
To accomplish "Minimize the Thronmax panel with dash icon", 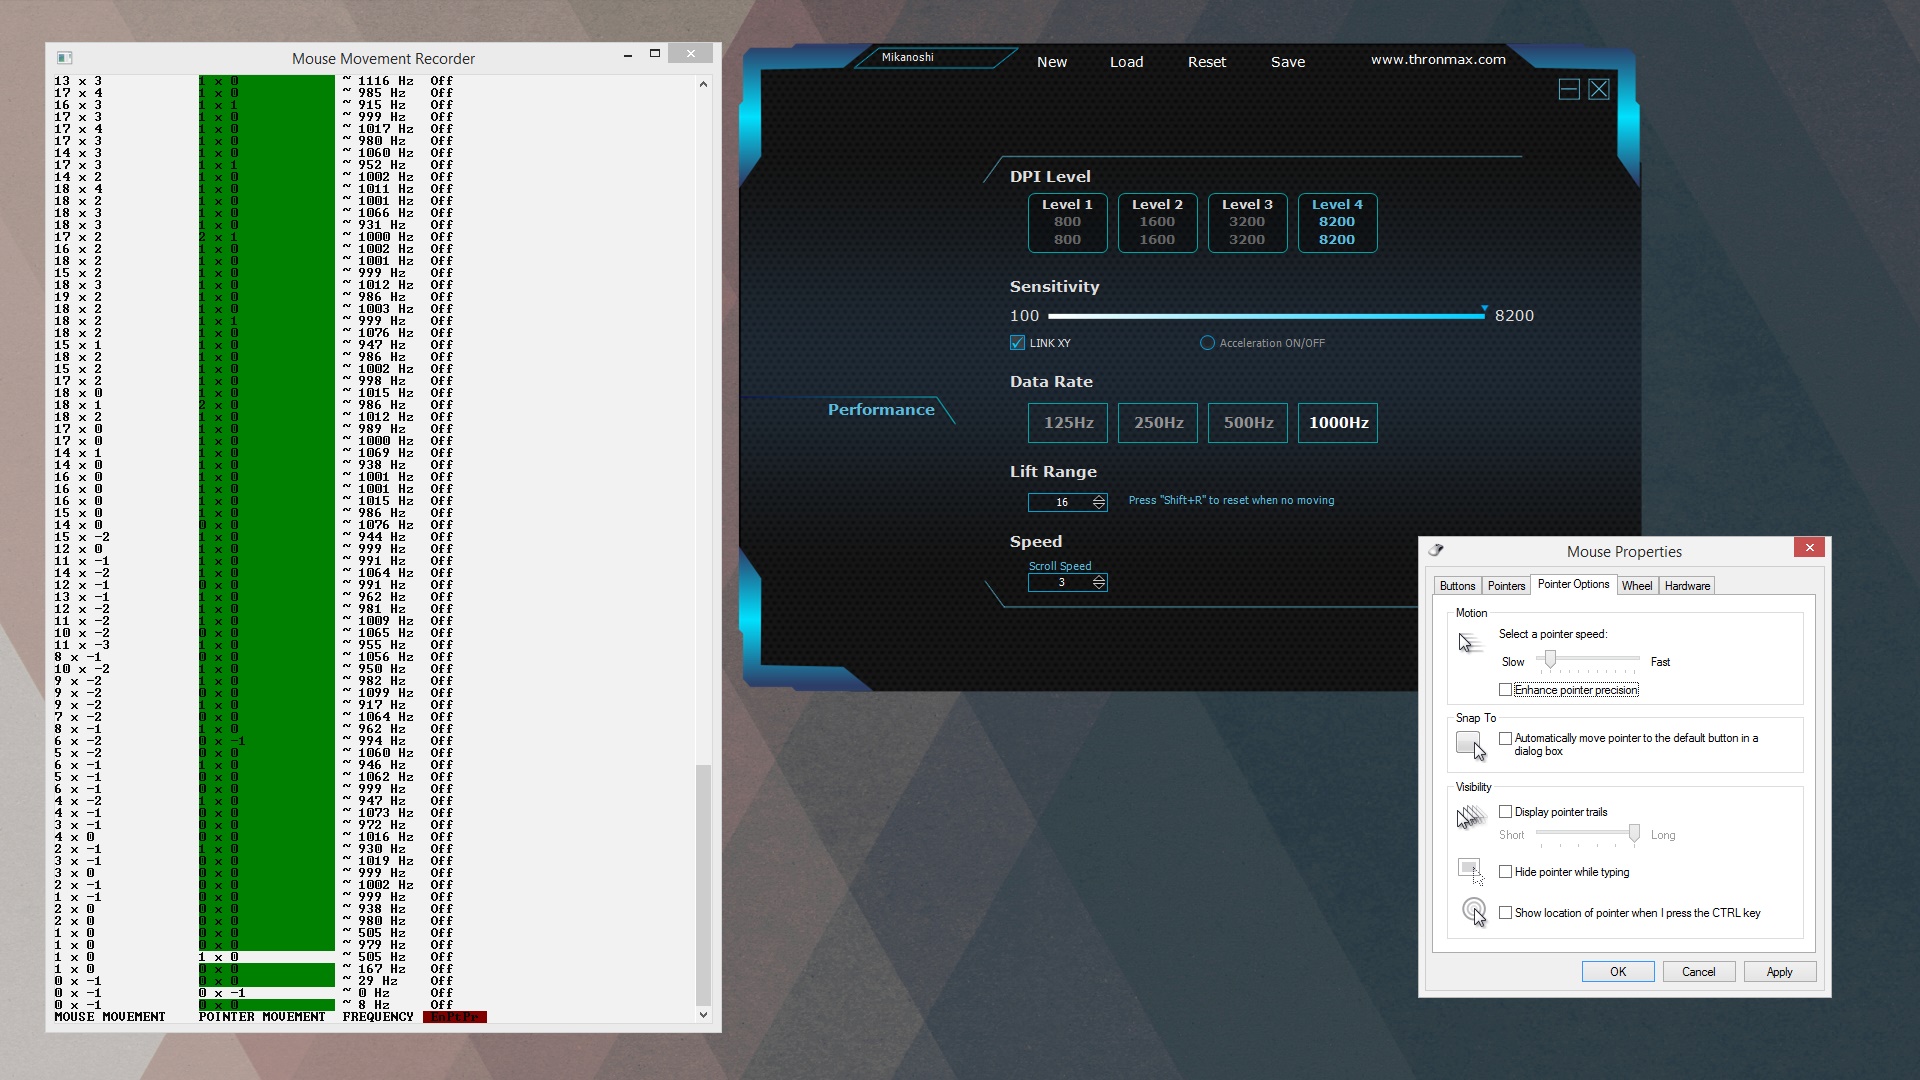I will click(1569, 90).
